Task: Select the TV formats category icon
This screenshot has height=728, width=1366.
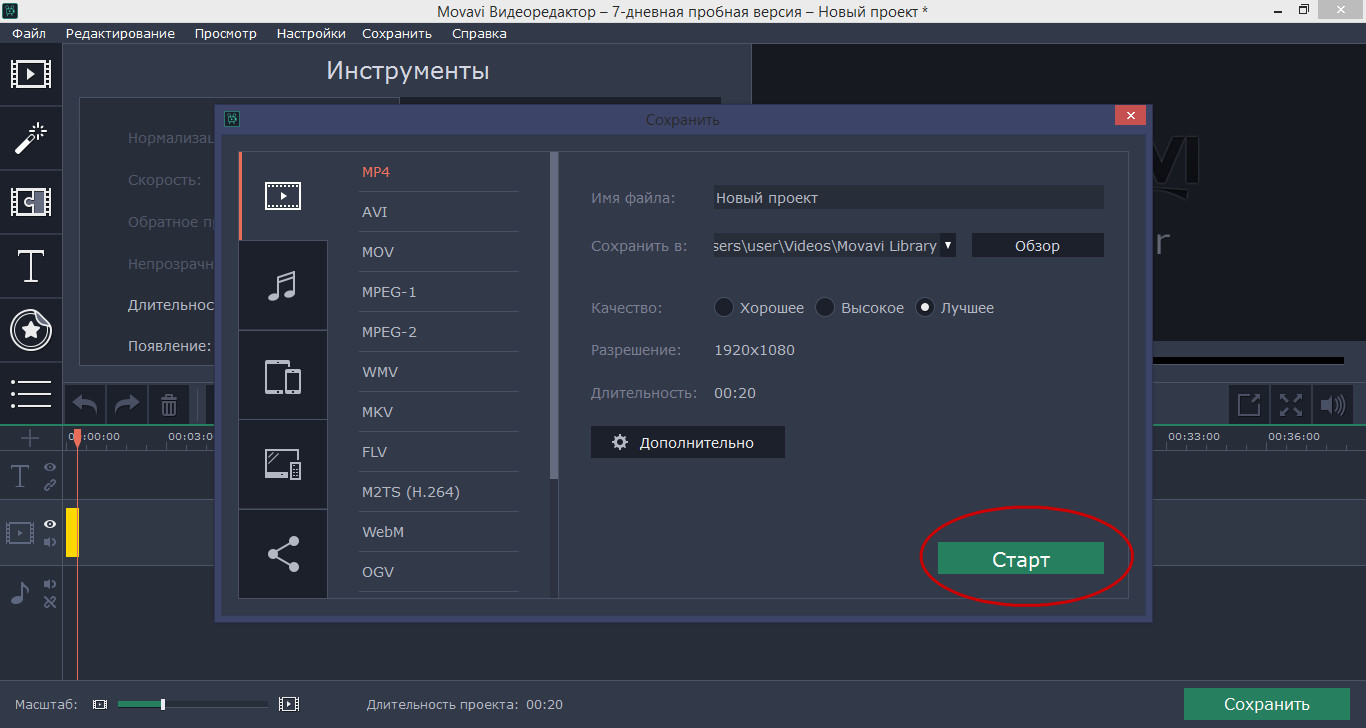Action: point(283,464)
